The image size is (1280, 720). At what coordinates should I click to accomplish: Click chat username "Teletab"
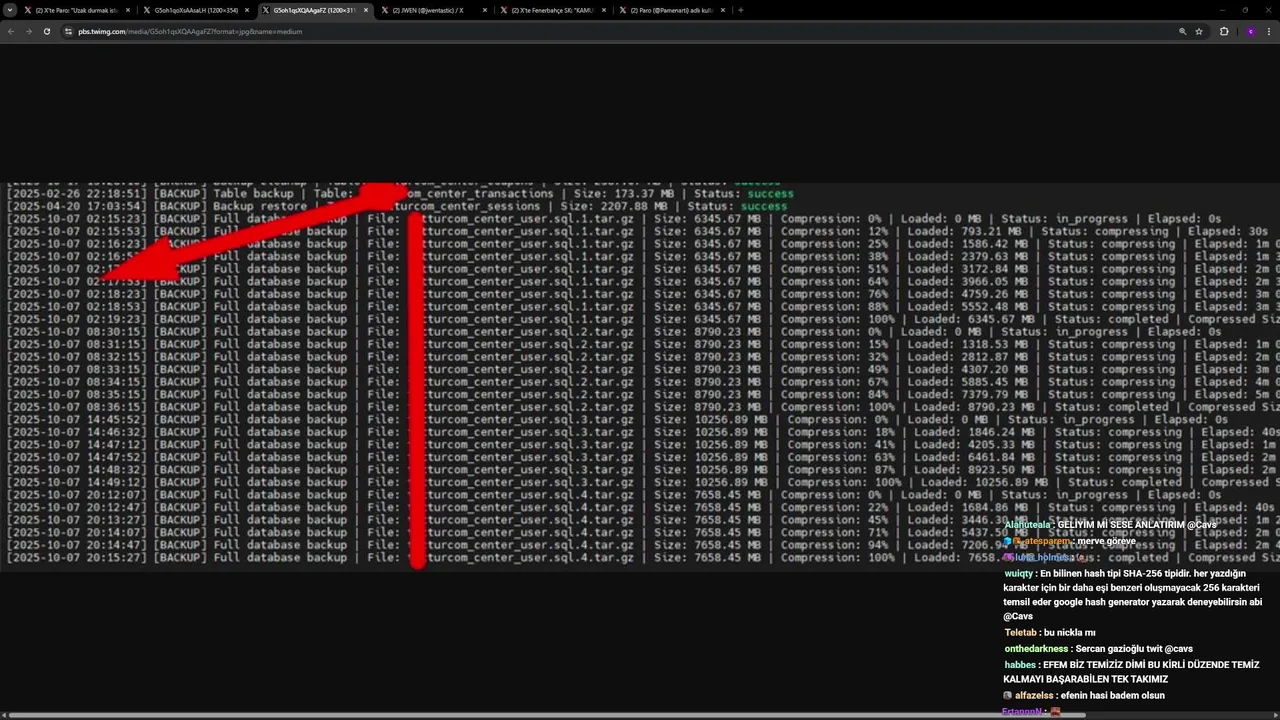click(1020, 633)
